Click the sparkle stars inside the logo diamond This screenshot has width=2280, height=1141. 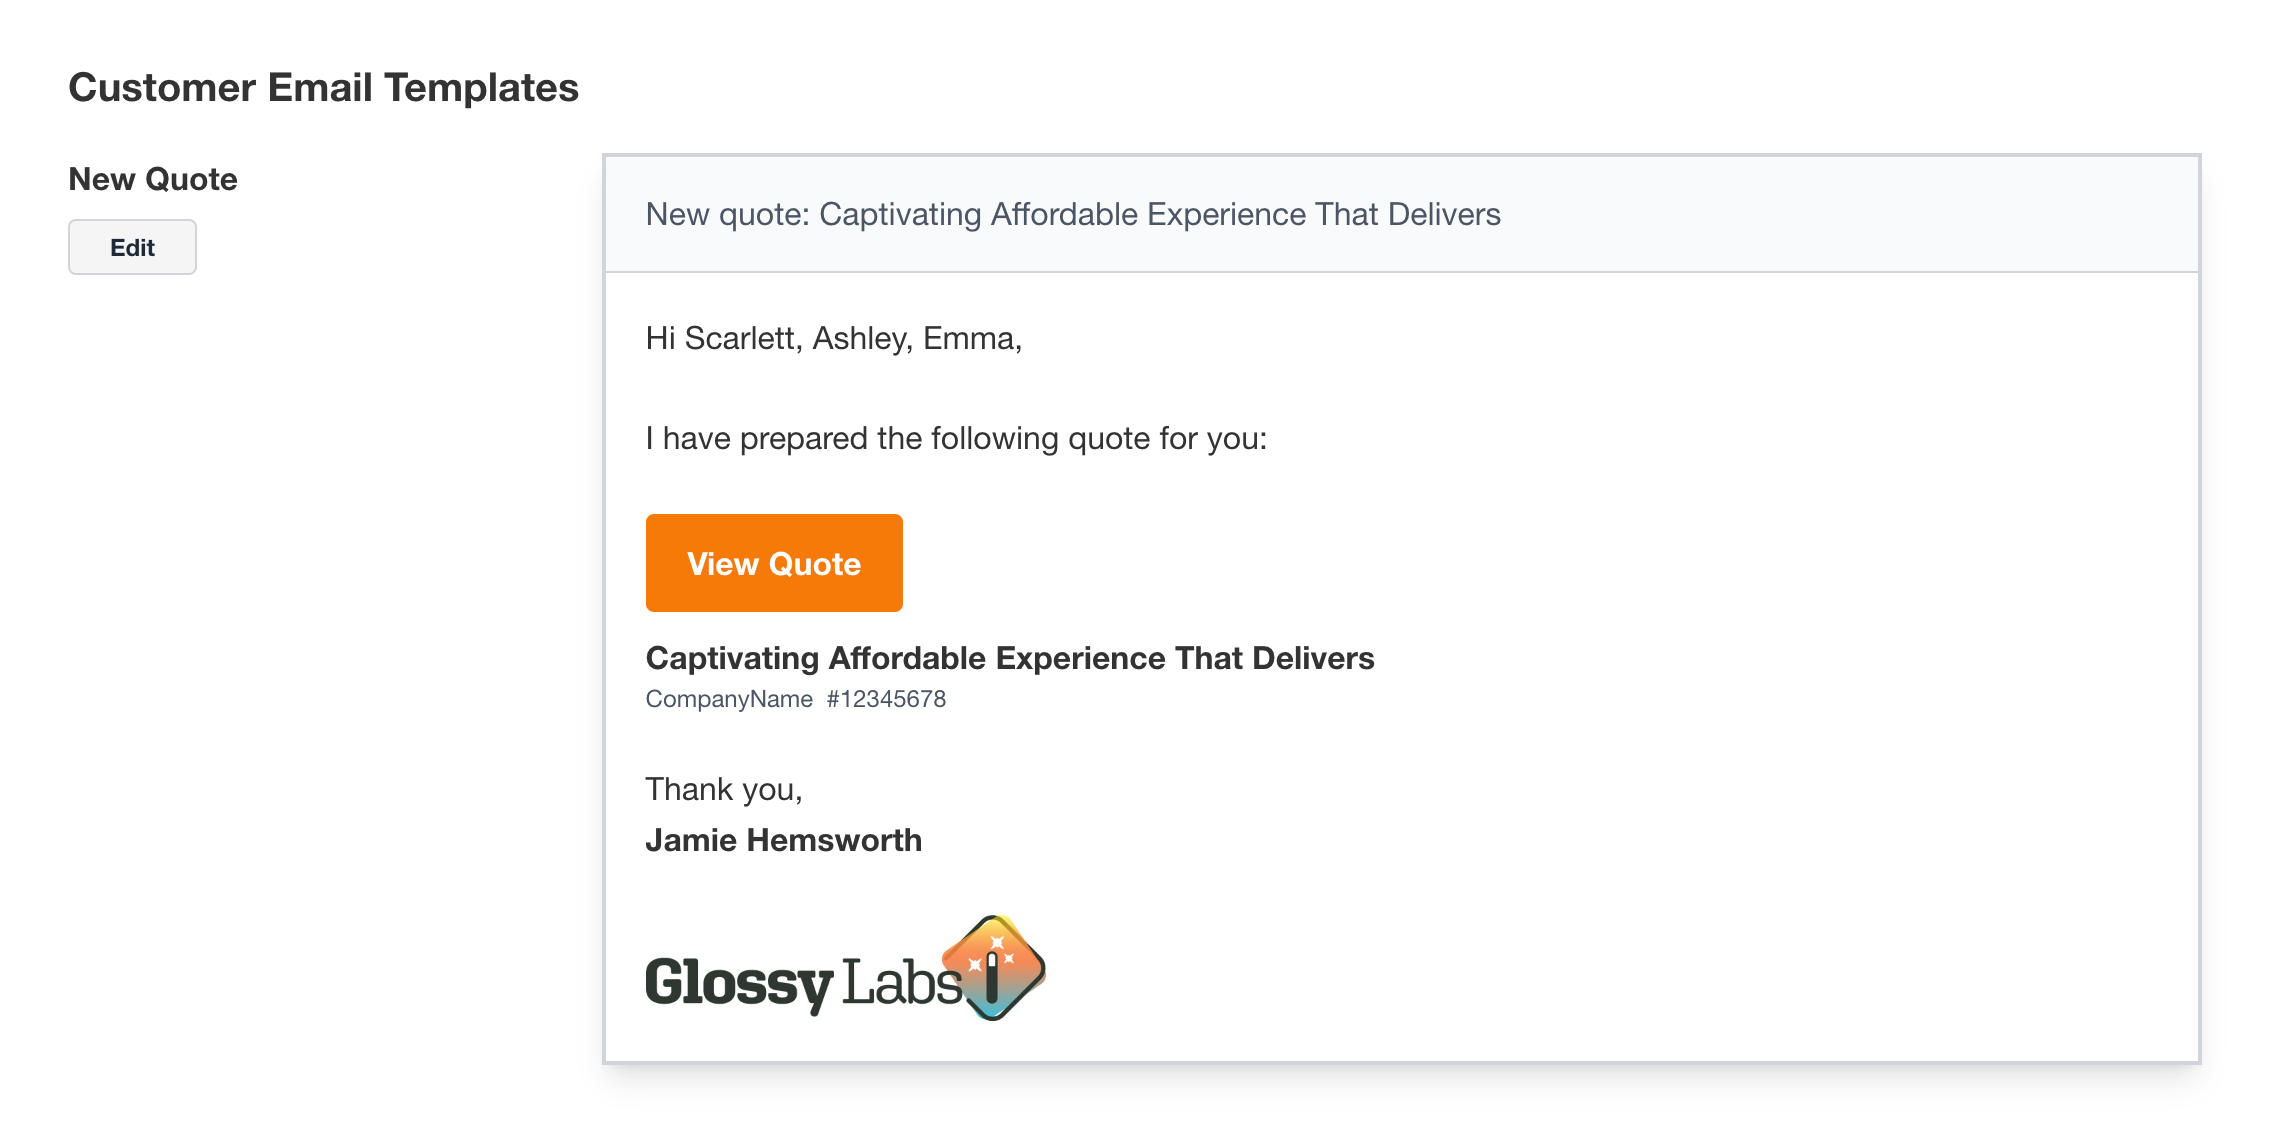[992, 953]
